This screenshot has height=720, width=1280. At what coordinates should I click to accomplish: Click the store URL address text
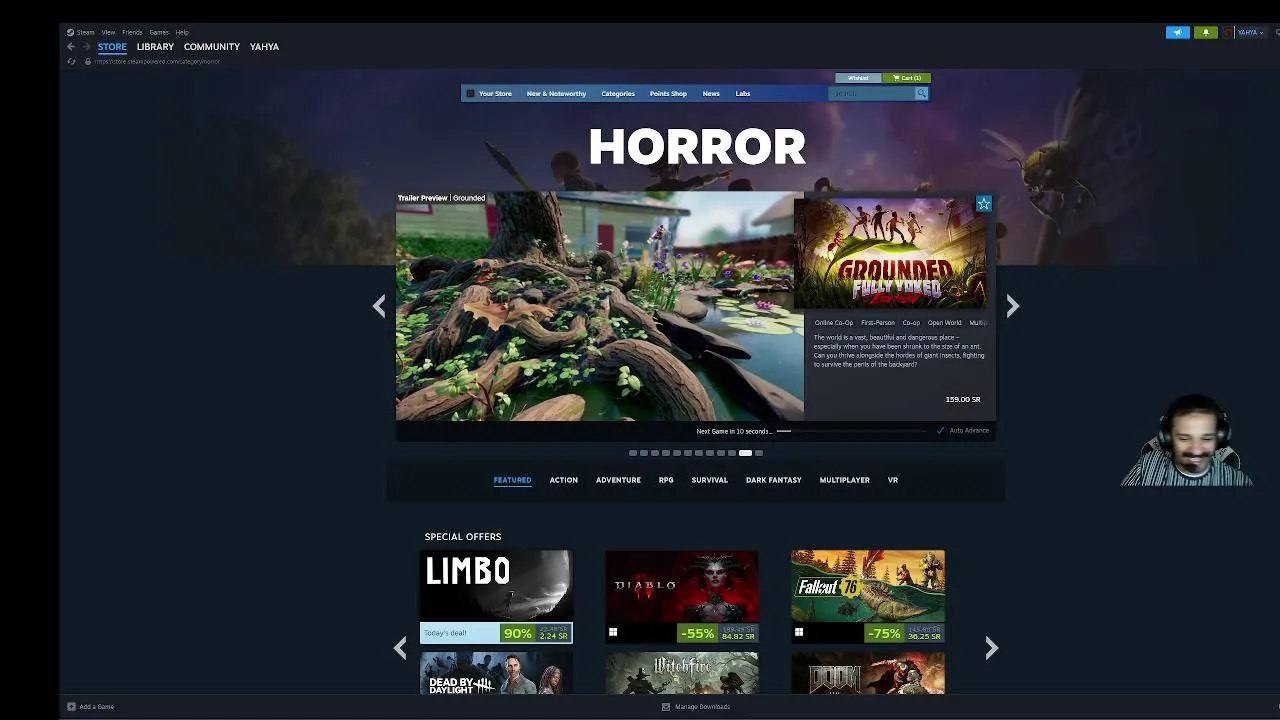tap(157, 61)
